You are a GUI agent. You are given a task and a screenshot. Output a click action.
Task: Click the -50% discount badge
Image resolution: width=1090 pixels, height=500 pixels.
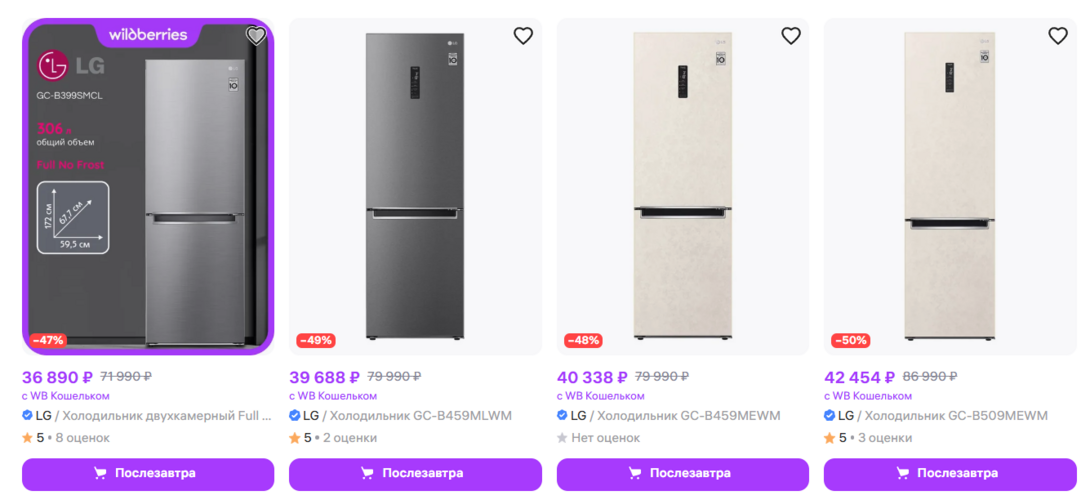click(x=850, y=340)
